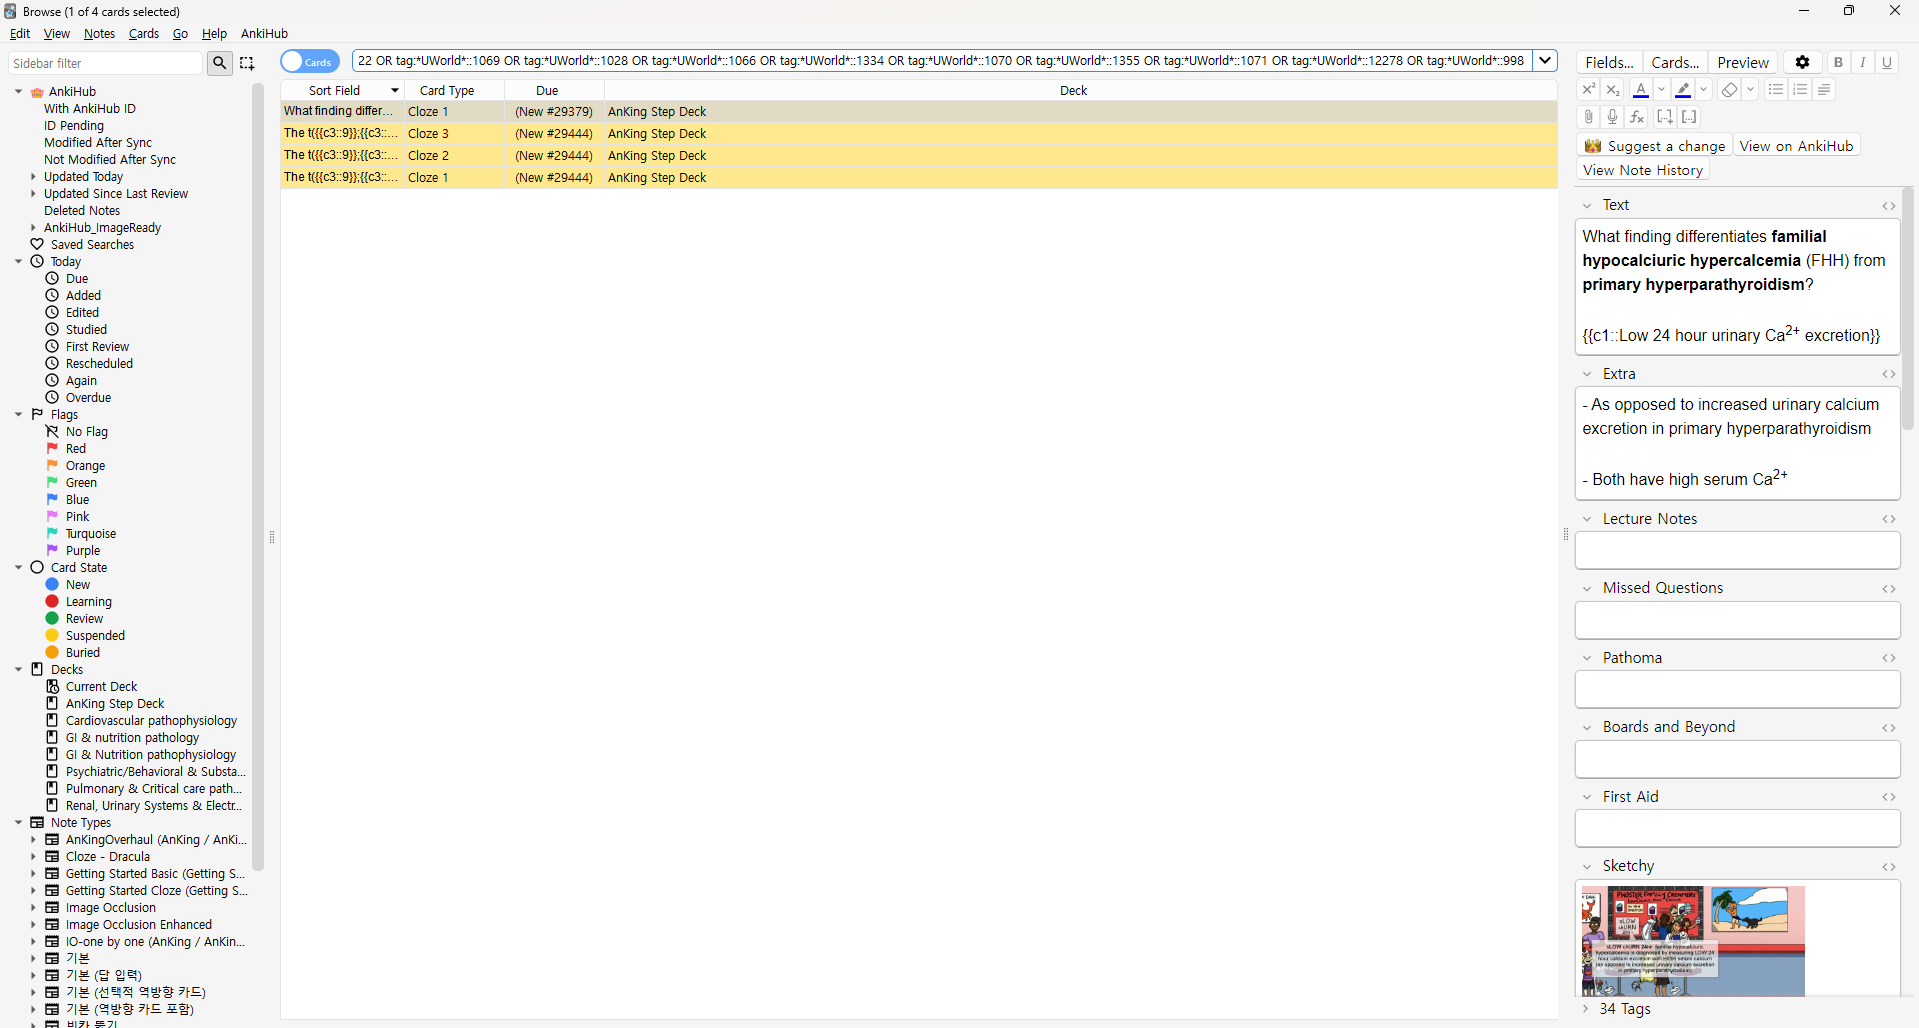Click the Suggest a change button
Screen dimensions: 1919x1028
click(x=1655, y=146)
